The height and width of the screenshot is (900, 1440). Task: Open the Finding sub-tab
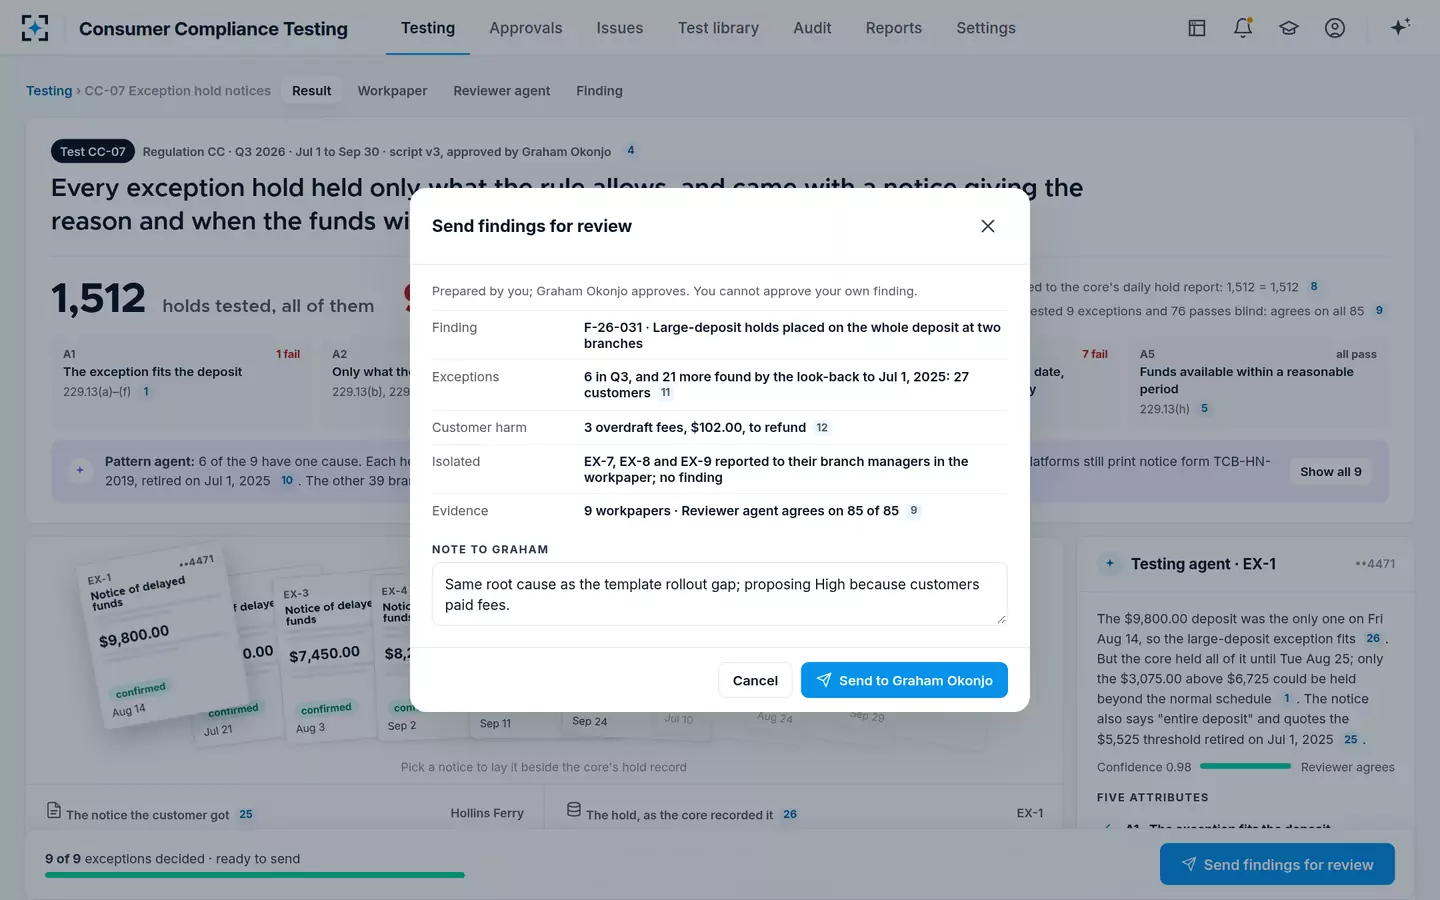[599, 91]
